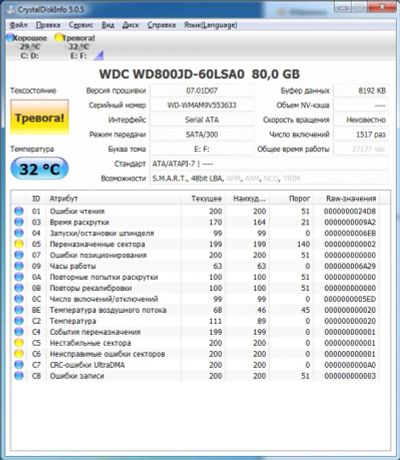This screenshot has width=400, height=460.
Task: Click the Порог column header
Action: 291,198
